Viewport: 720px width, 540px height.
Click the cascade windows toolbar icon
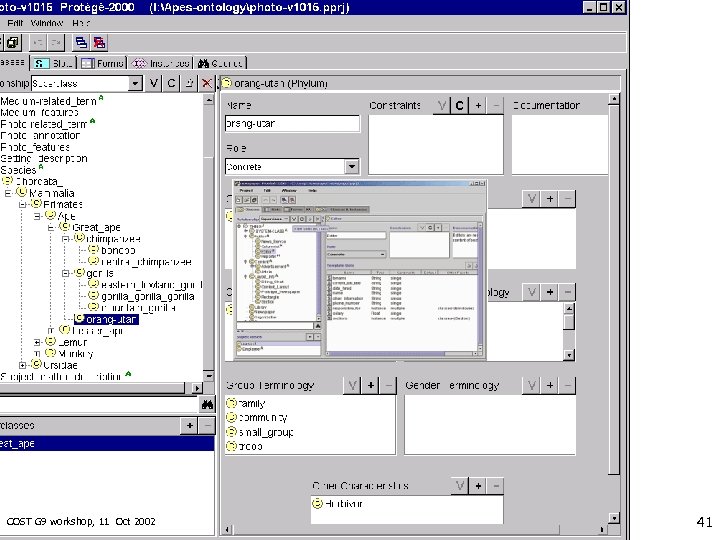[x=81, y=43]
